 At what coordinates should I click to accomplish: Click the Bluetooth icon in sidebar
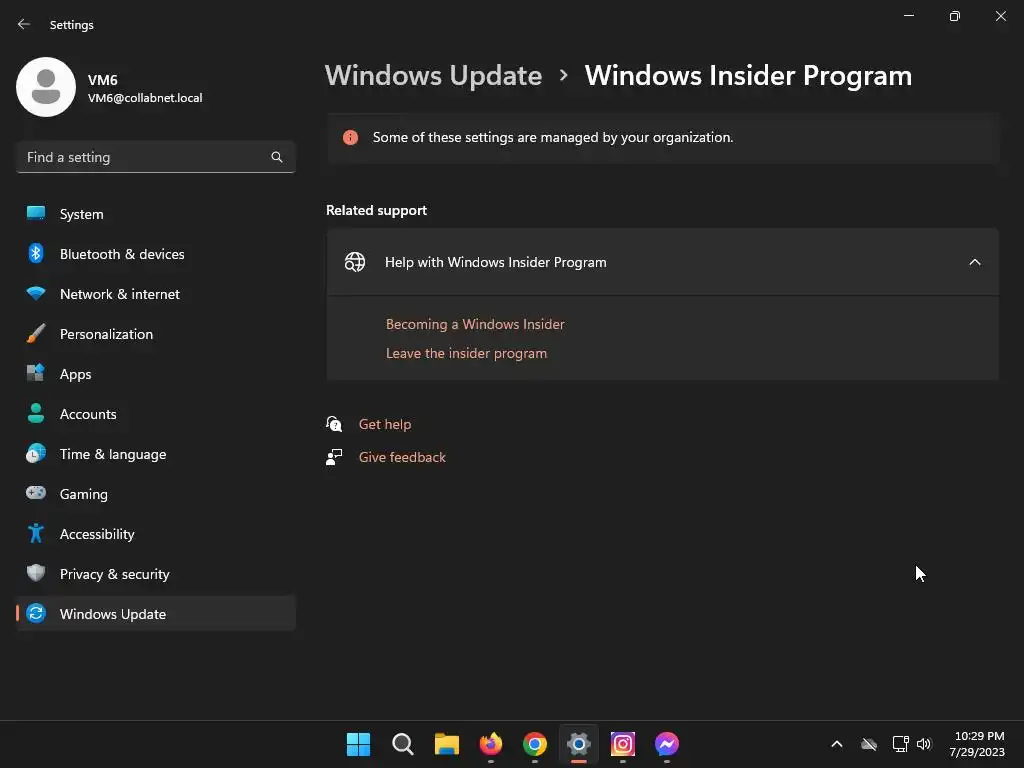(x=36, y=253)
